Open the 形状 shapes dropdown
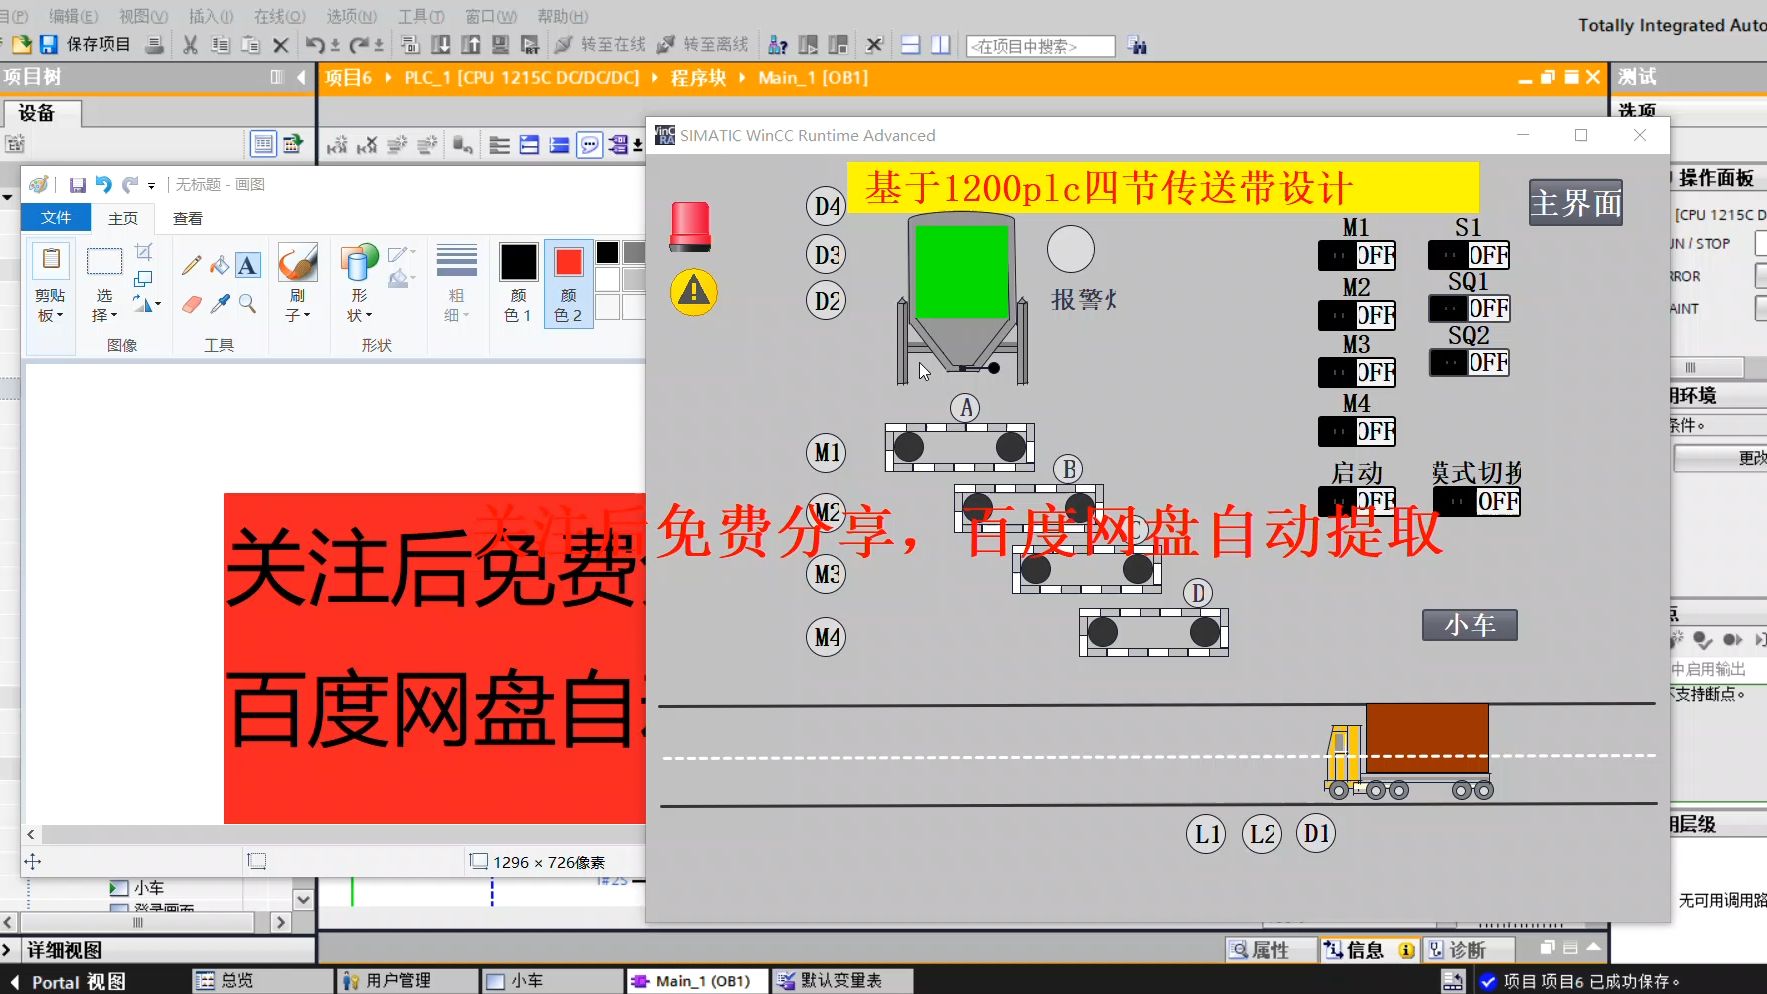The image size is (1767, 994). pyautogui.click(x=359, y=305)
